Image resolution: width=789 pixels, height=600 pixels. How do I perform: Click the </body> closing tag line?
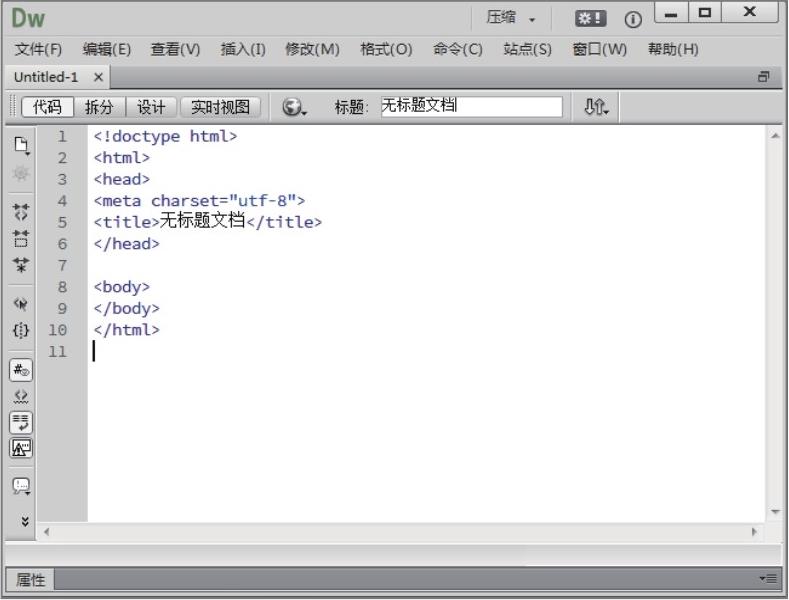[127, 309]
